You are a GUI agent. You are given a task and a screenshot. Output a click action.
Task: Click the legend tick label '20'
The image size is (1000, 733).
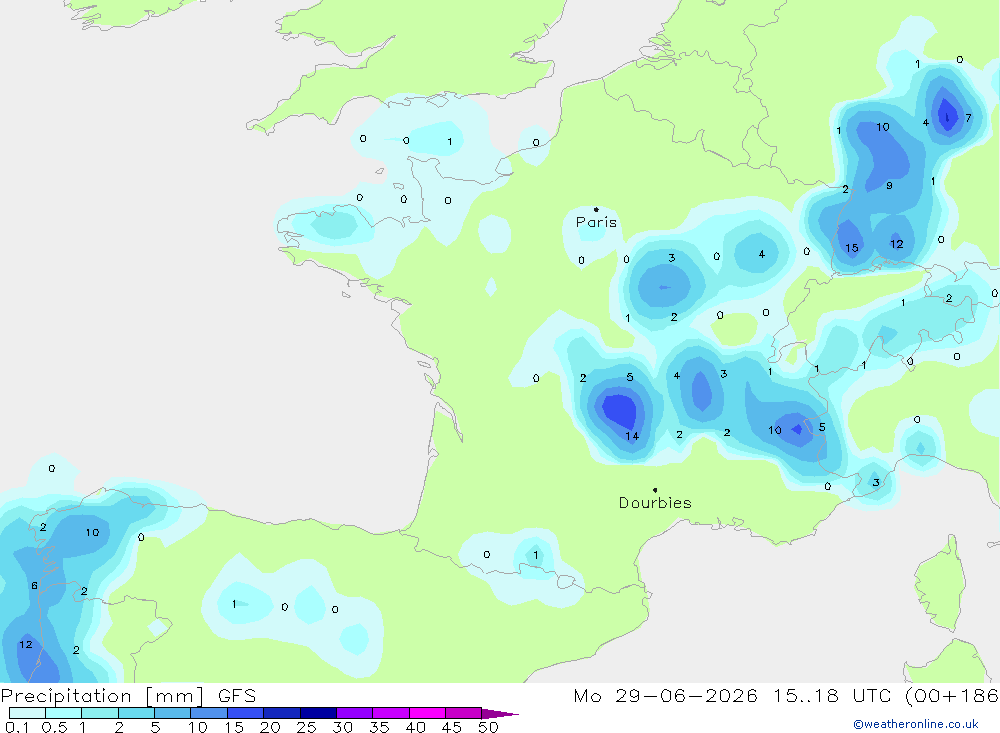click(270, 727)
